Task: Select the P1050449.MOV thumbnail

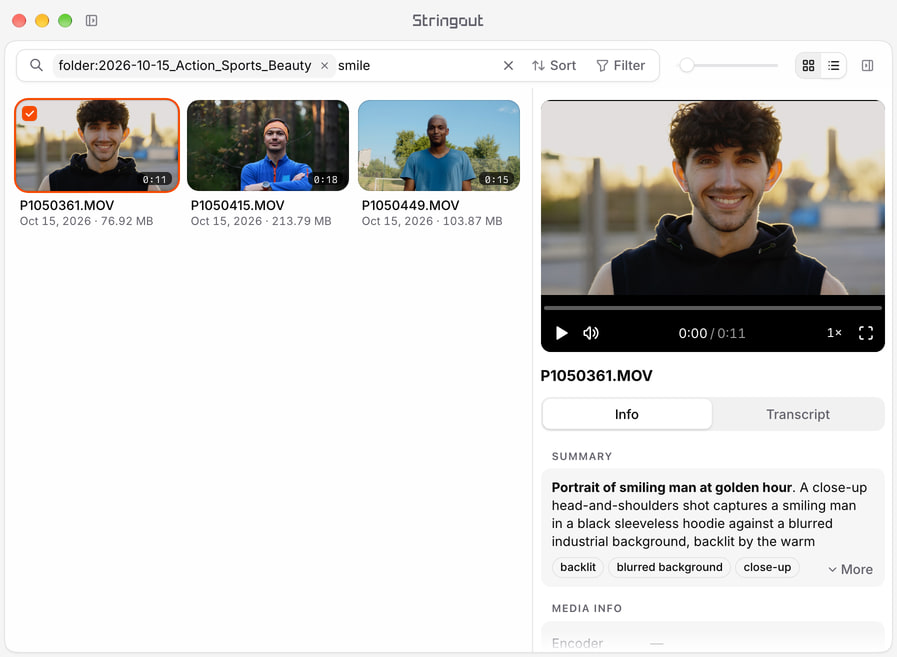Action: click(439, 145)
